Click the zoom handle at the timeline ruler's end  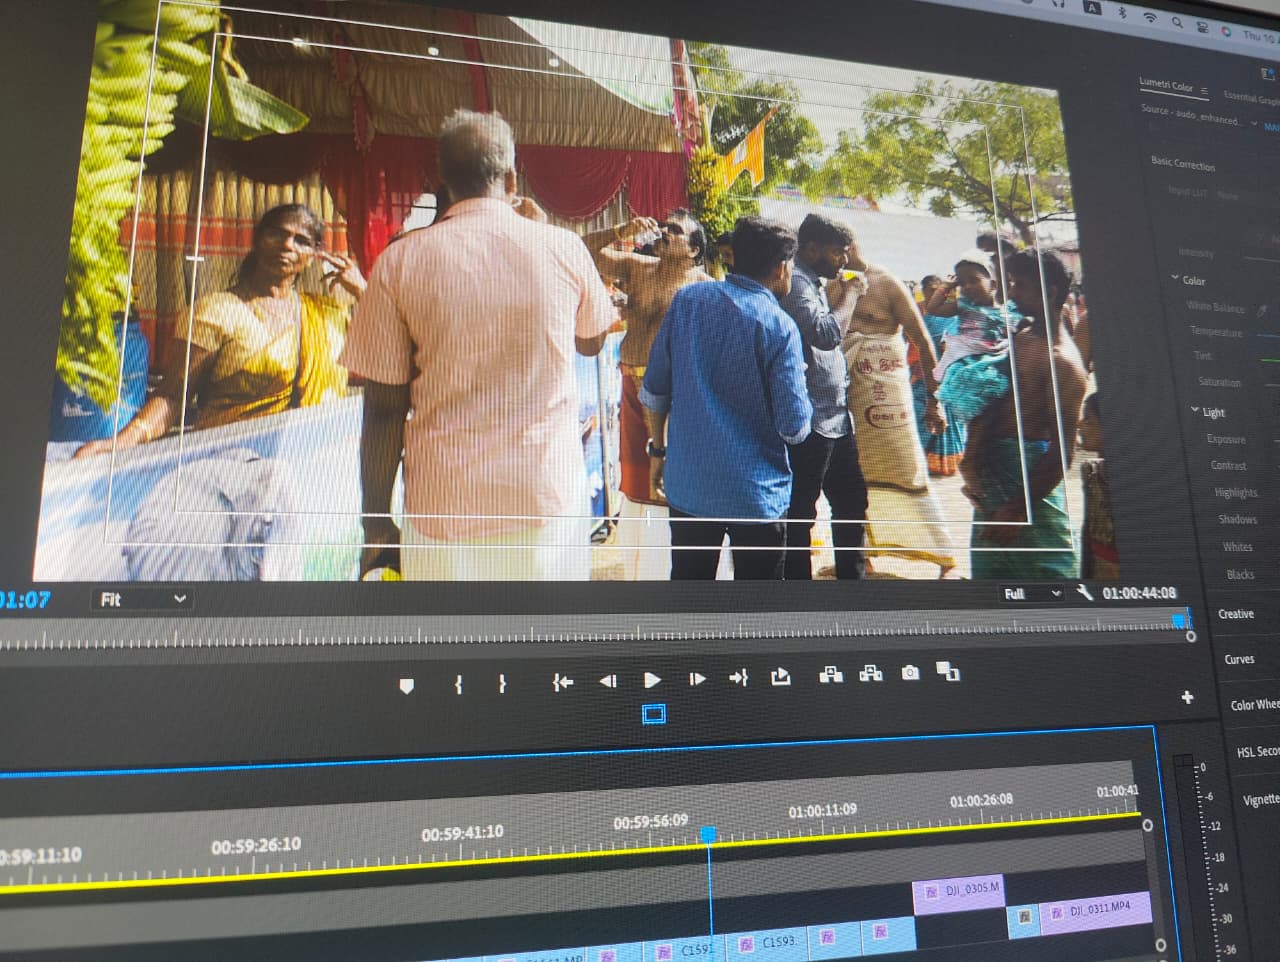[1148, 825]
